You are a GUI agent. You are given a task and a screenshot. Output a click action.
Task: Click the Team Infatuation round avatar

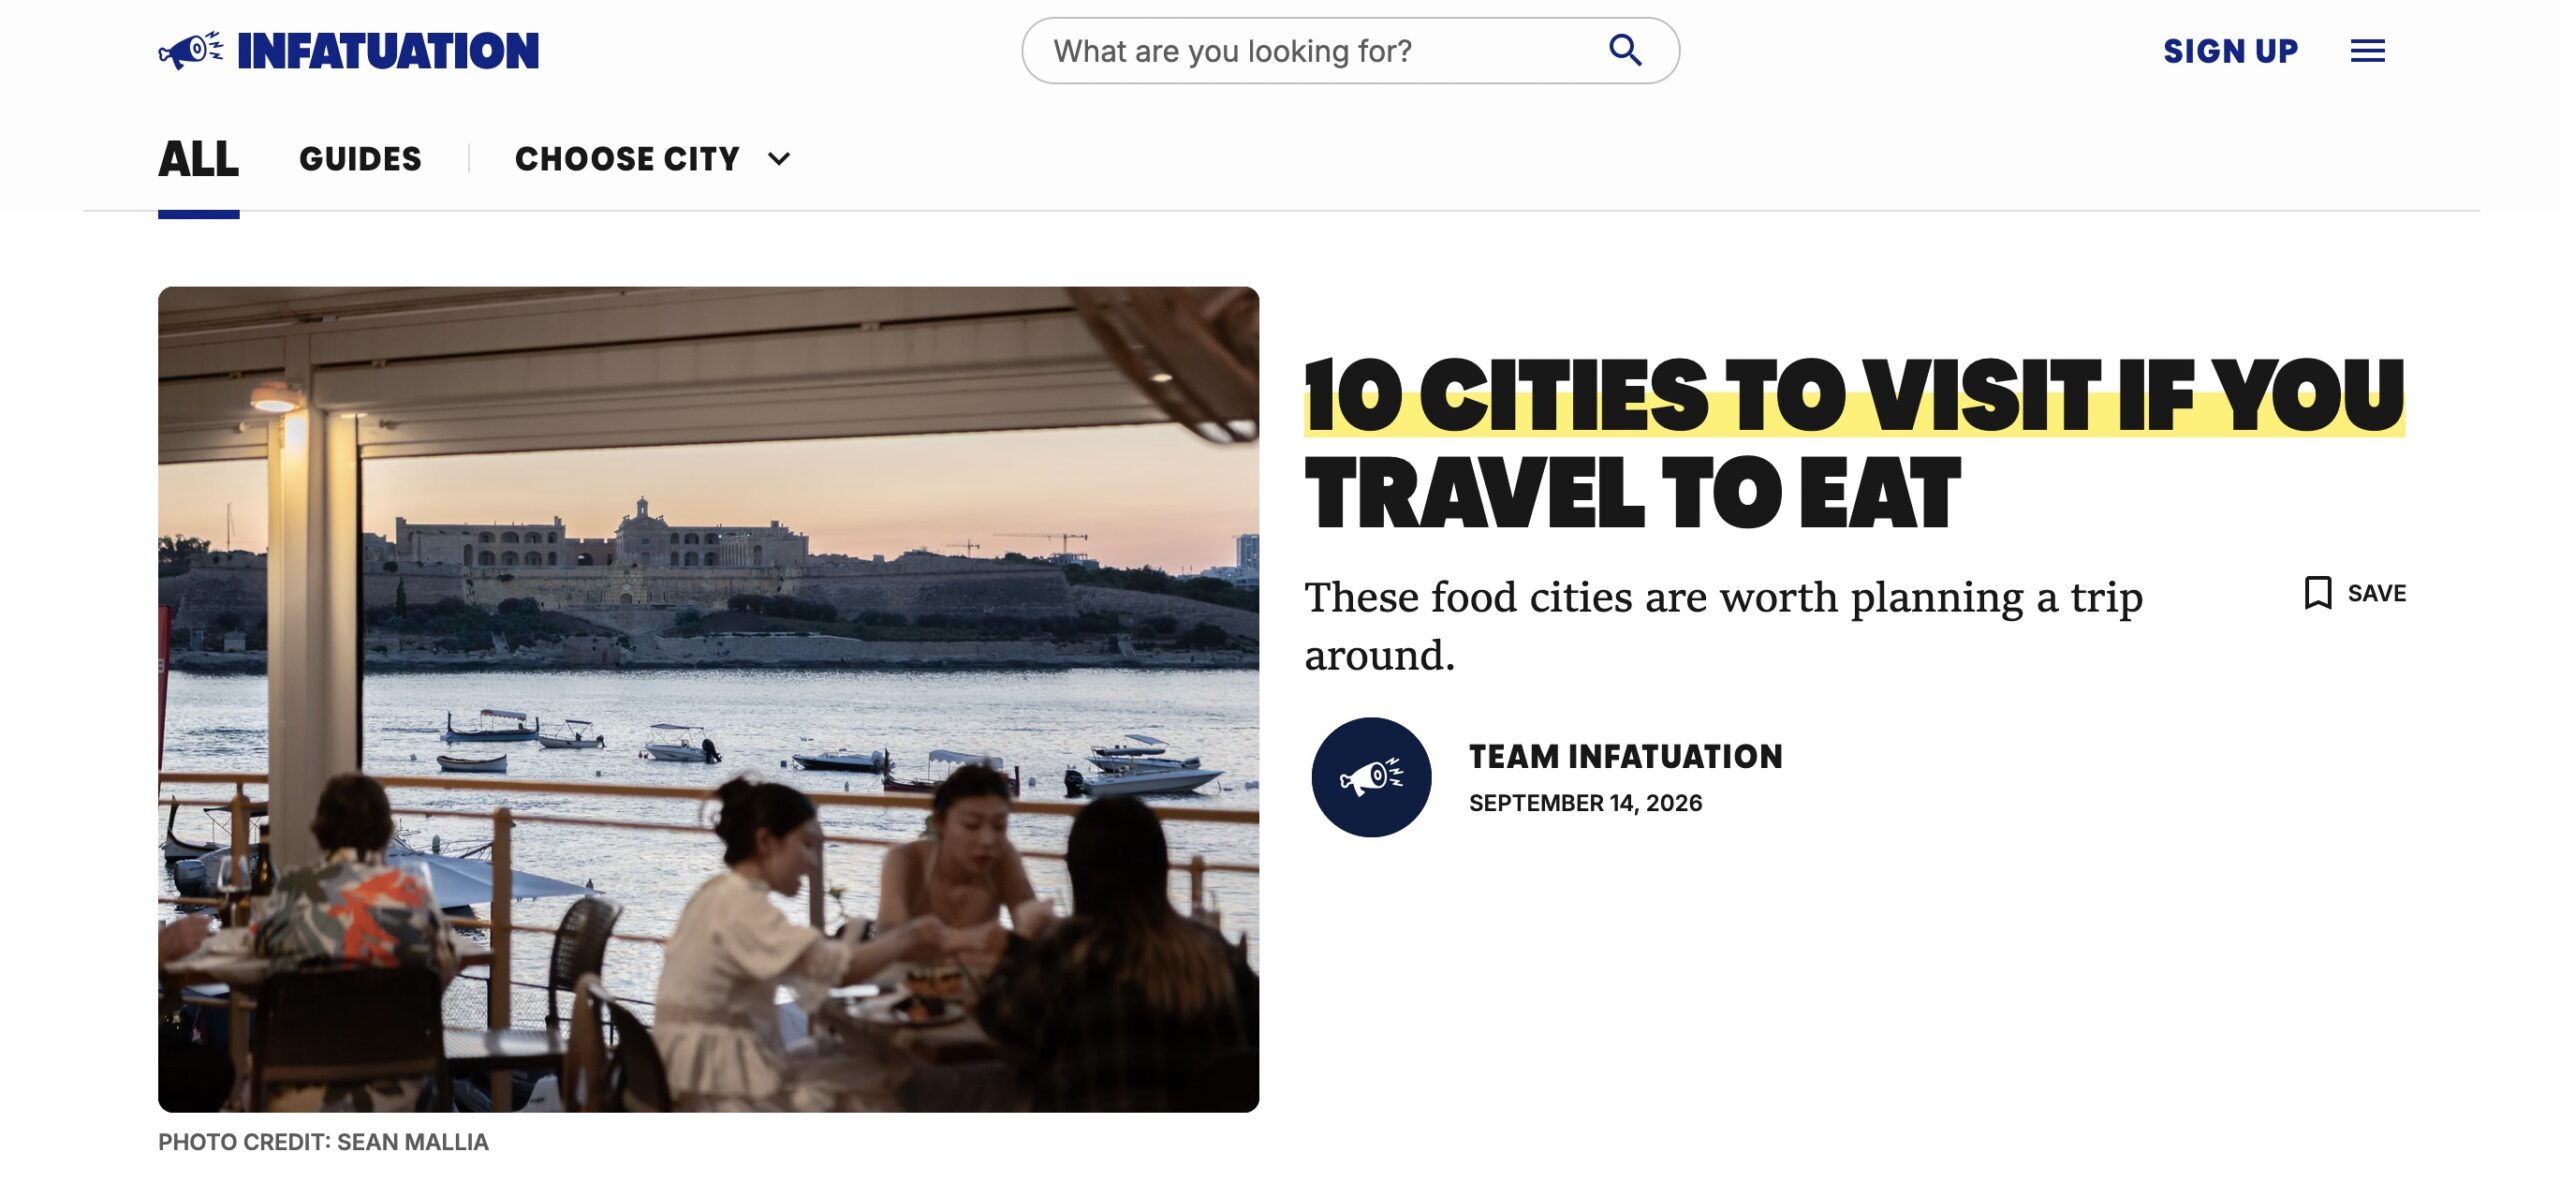click(1371, 777)
